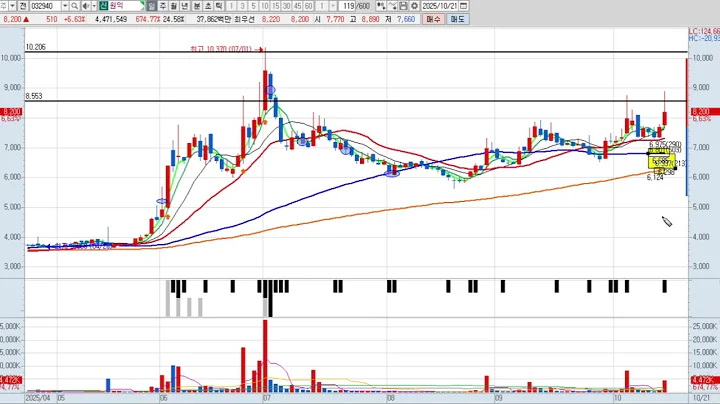The height and width of the screenshot is (404, 720).
Task: Click the green 신 badge icon
Action: [103, 6]
